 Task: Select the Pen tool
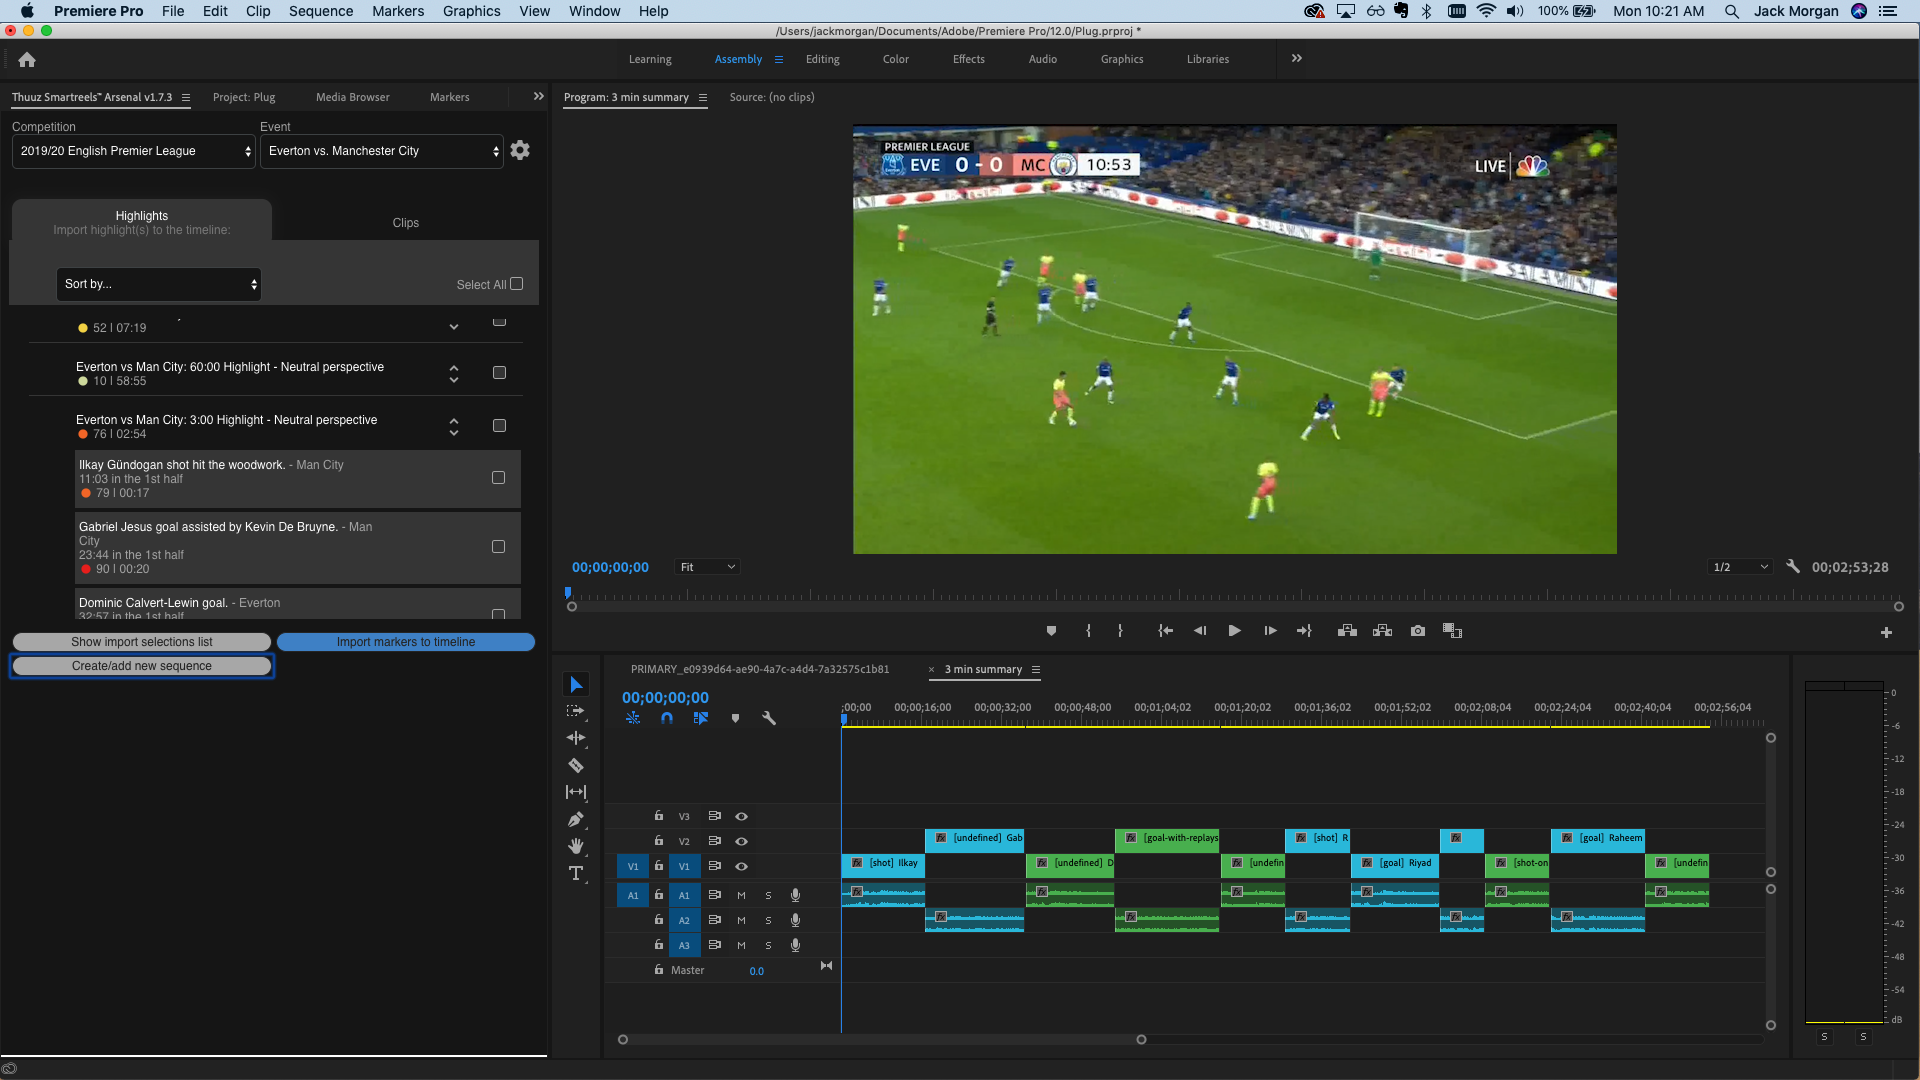point(576,820)
